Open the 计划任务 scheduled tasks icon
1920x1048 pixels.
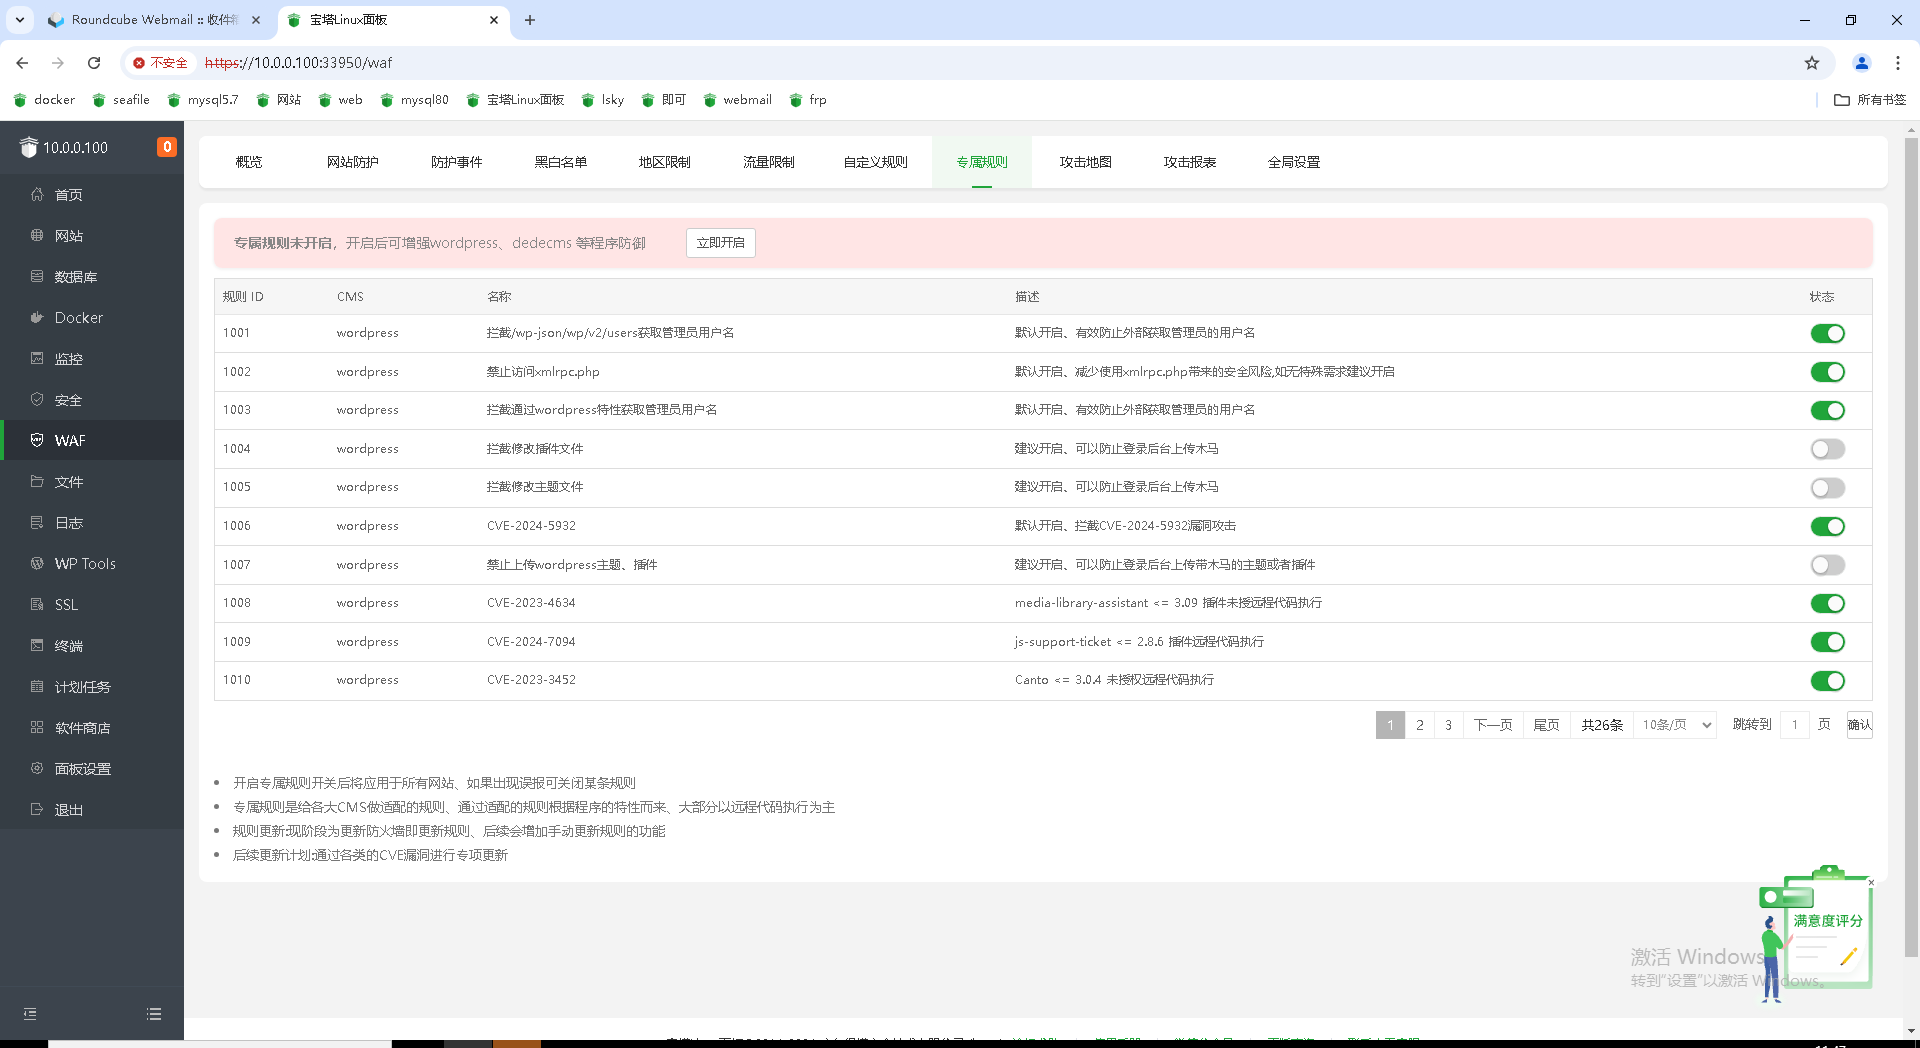coord(37,687)
